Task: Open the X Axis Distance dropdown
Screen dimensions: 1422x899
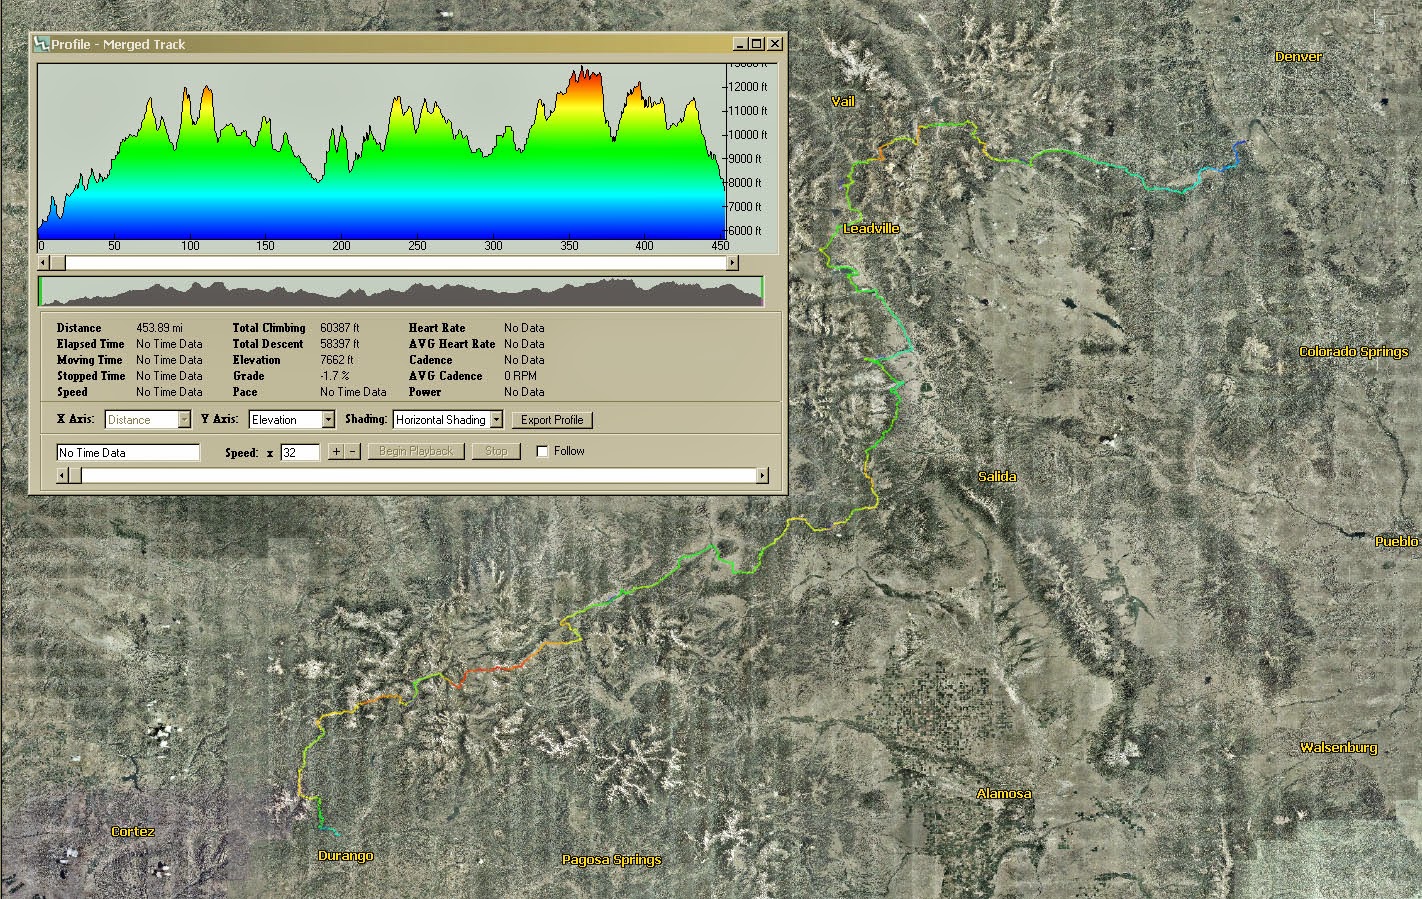Action: click(184, 420)
